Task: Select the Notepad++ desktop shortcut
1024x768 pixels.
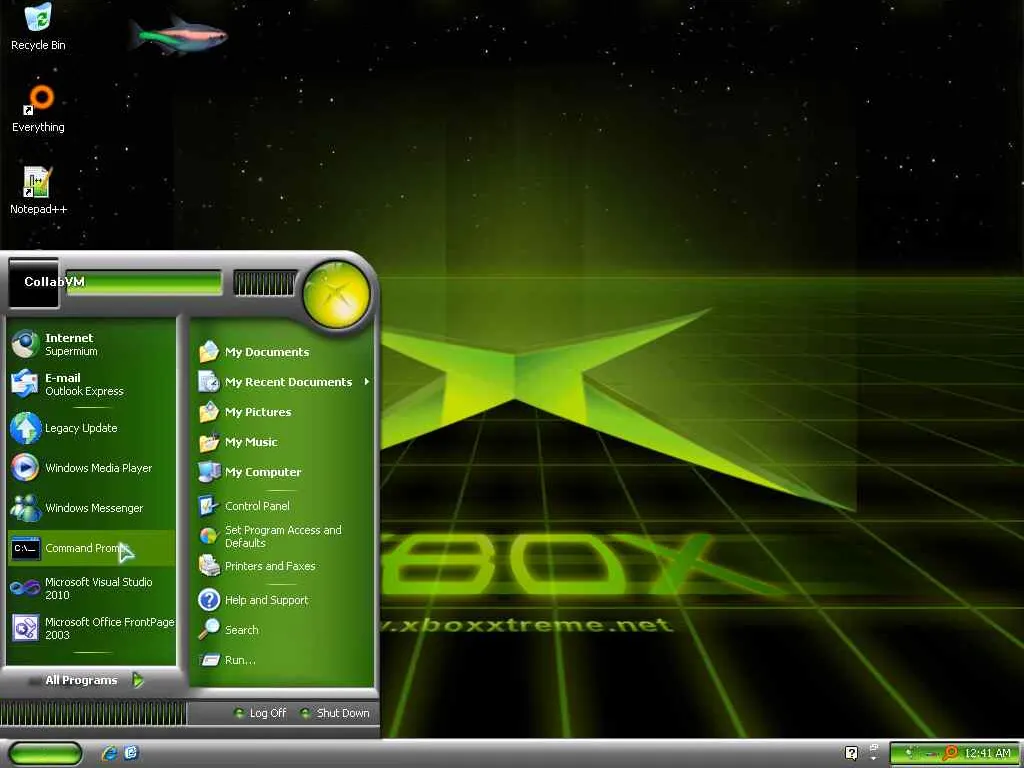Action: click(x=38, y=191)
